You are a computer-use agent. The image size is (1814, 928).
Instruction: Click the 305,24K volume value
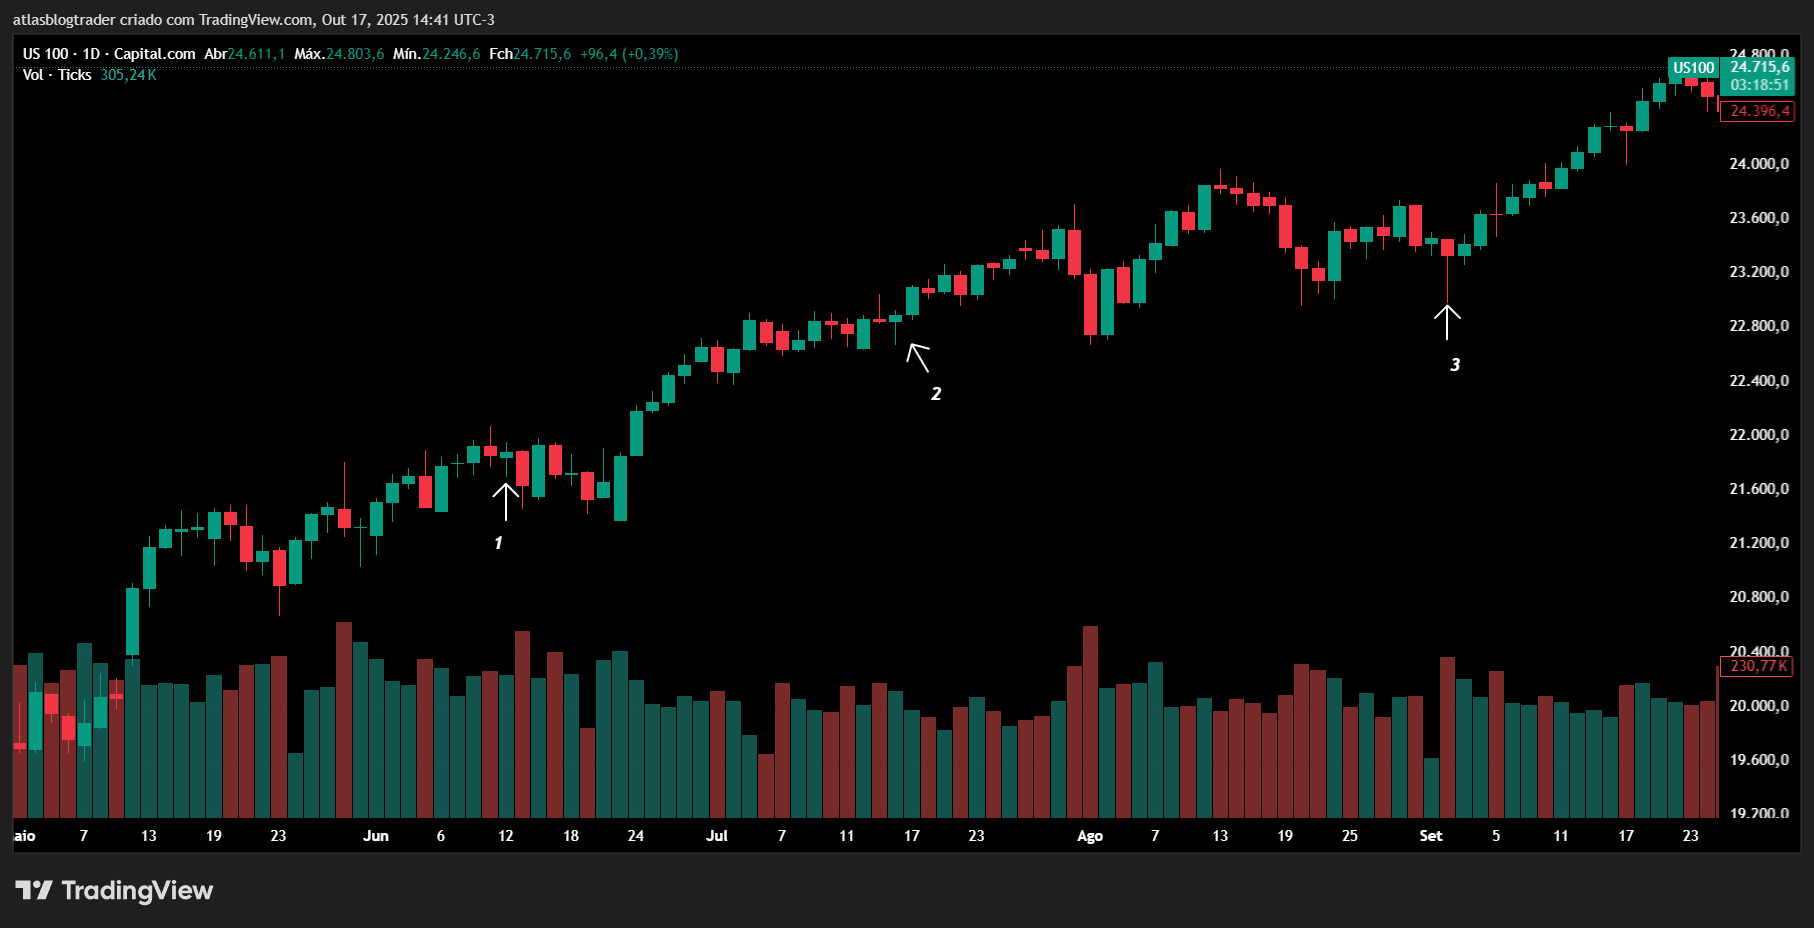128,75
